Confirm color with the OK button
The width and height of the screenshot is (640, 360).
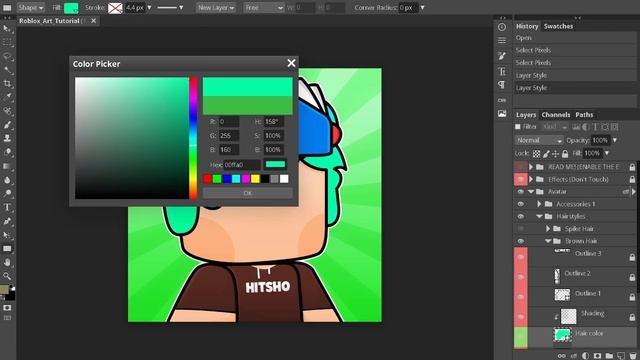click(247, 193)
